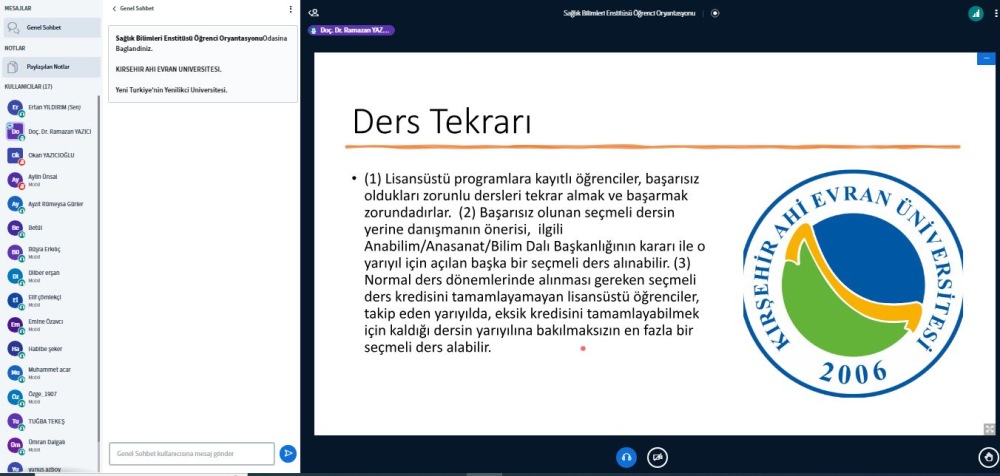The height and width of the screenshot is (476, 1000).
Task: Click the 'Ders Tekrarı' slide heading
Action: coord(441,121)
